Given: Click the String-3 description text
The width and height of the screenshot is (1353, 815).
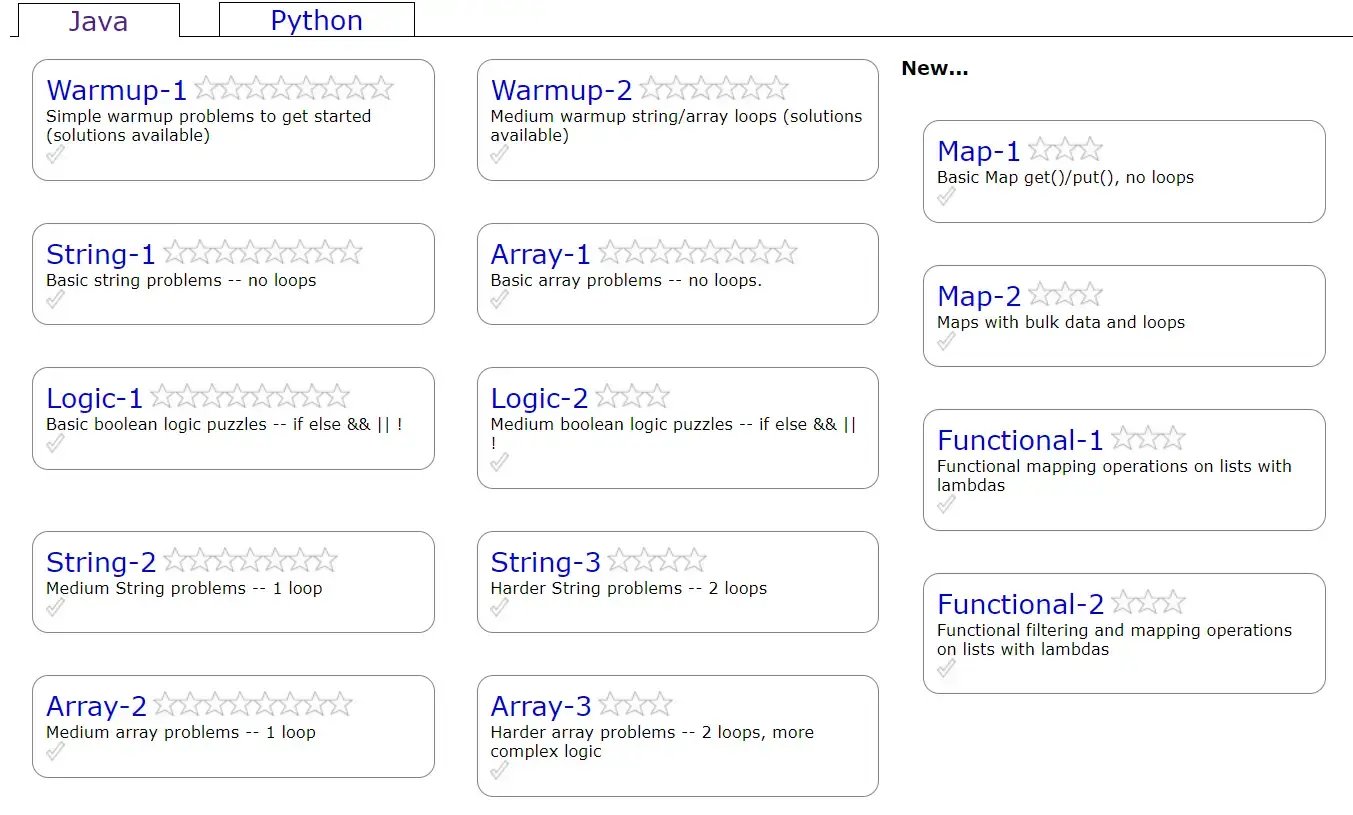Looking at the screenshot, I should 628,588.
